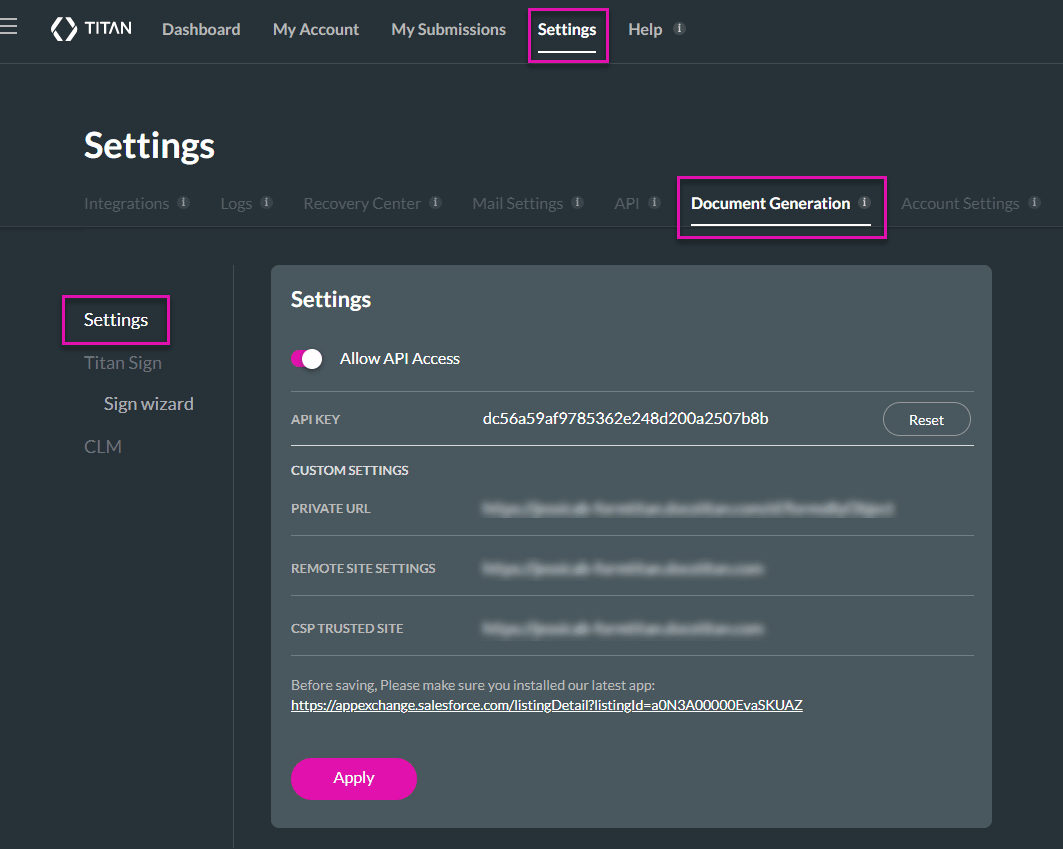The width and height of the screenshot is (1063, 849).
Task: Open My Account in top navigation
Action: tap(316, 29)
